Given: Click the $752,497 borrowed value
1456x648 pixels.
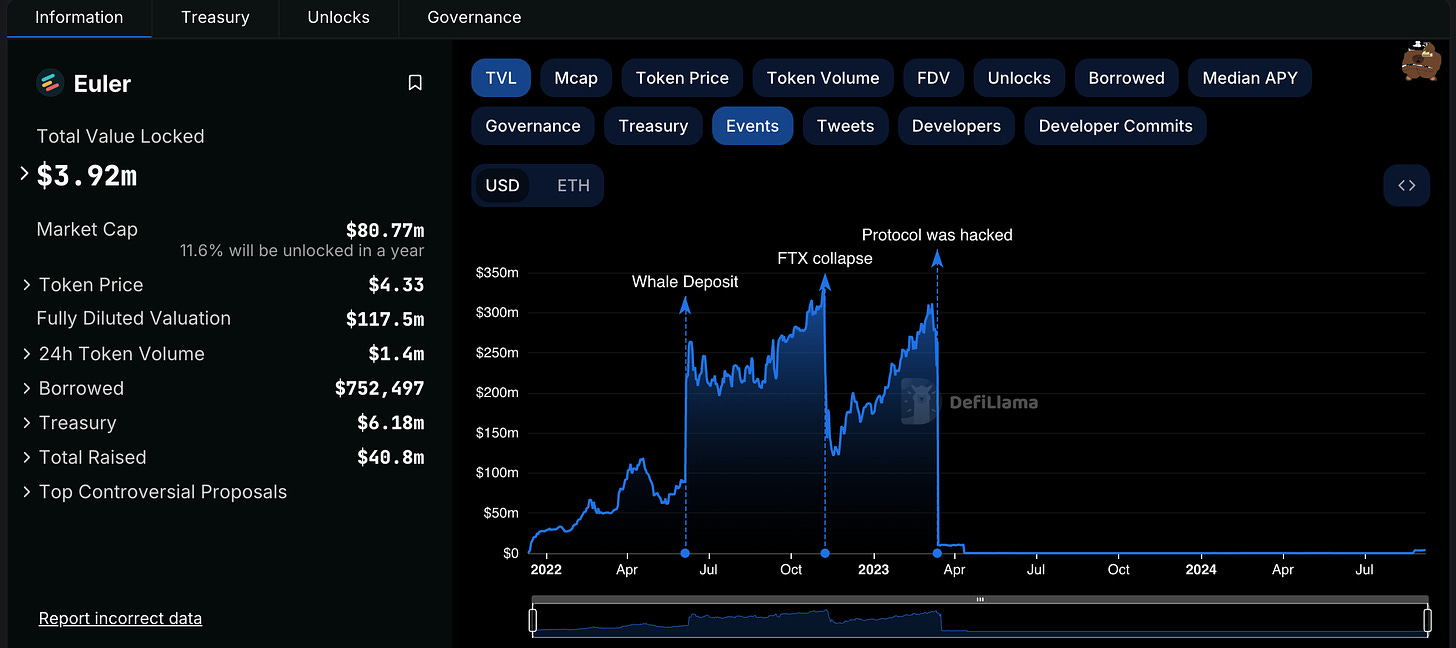Looking at the screenshot, I should (x=379, y=388).
